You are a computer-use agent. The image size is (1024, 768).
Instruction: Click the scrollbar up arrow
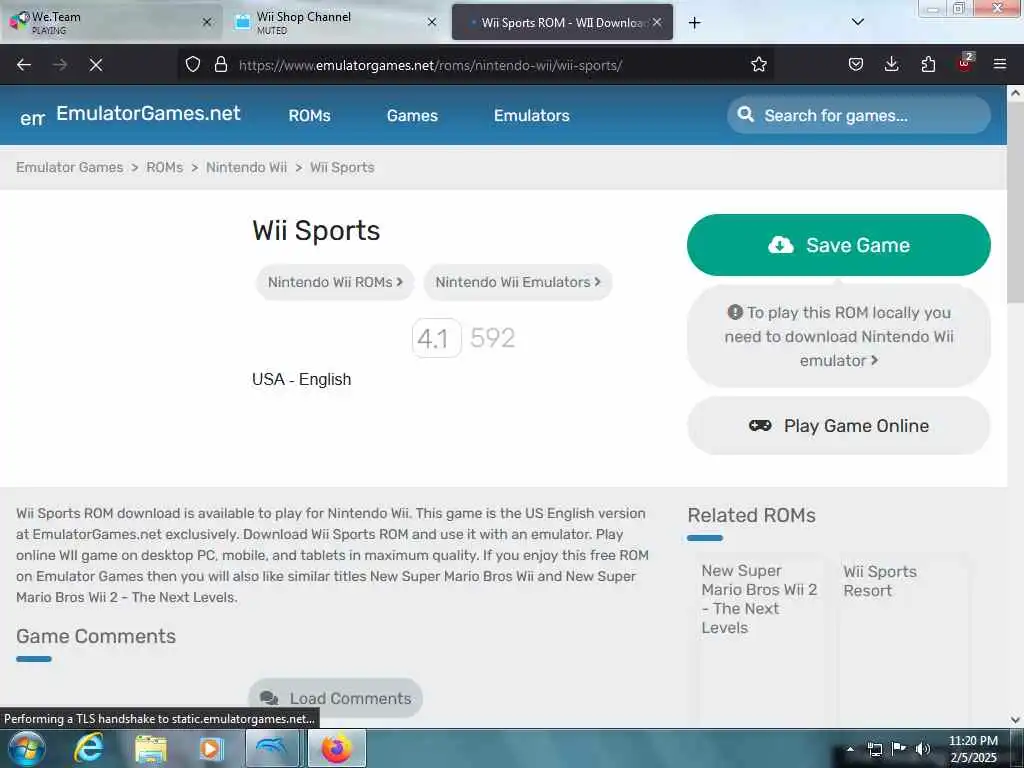pos(1015,93)
